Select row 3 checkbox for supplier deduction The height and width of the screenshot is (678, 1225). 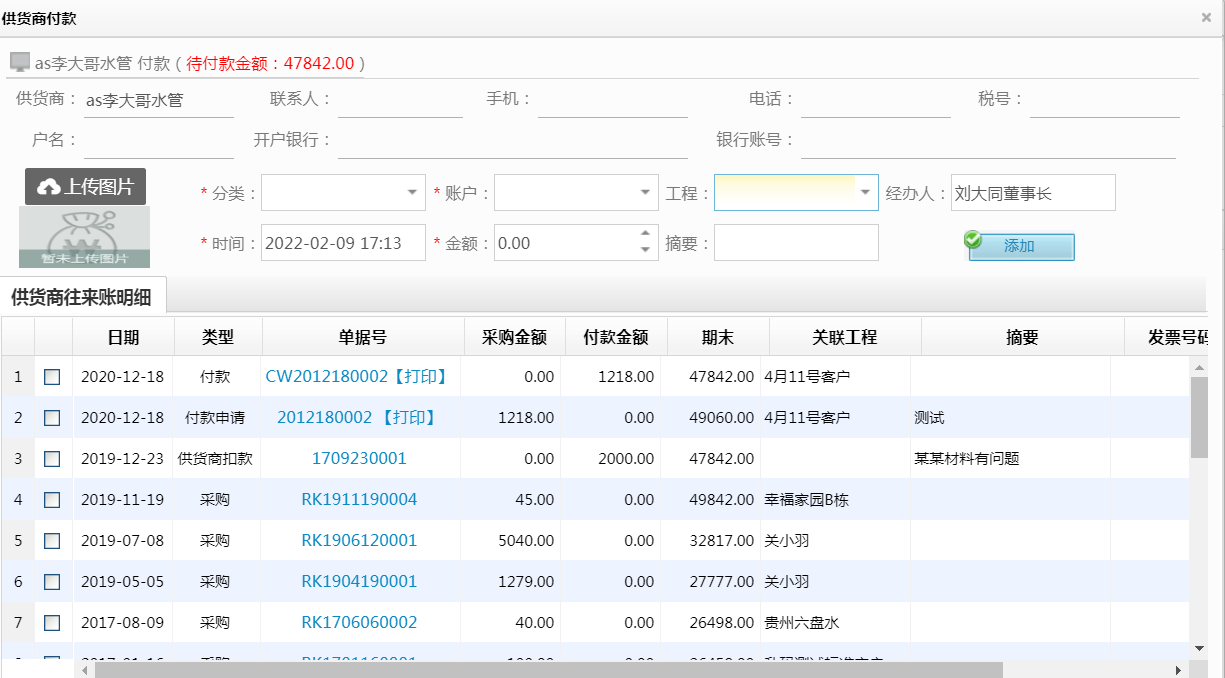click(52, 459)
